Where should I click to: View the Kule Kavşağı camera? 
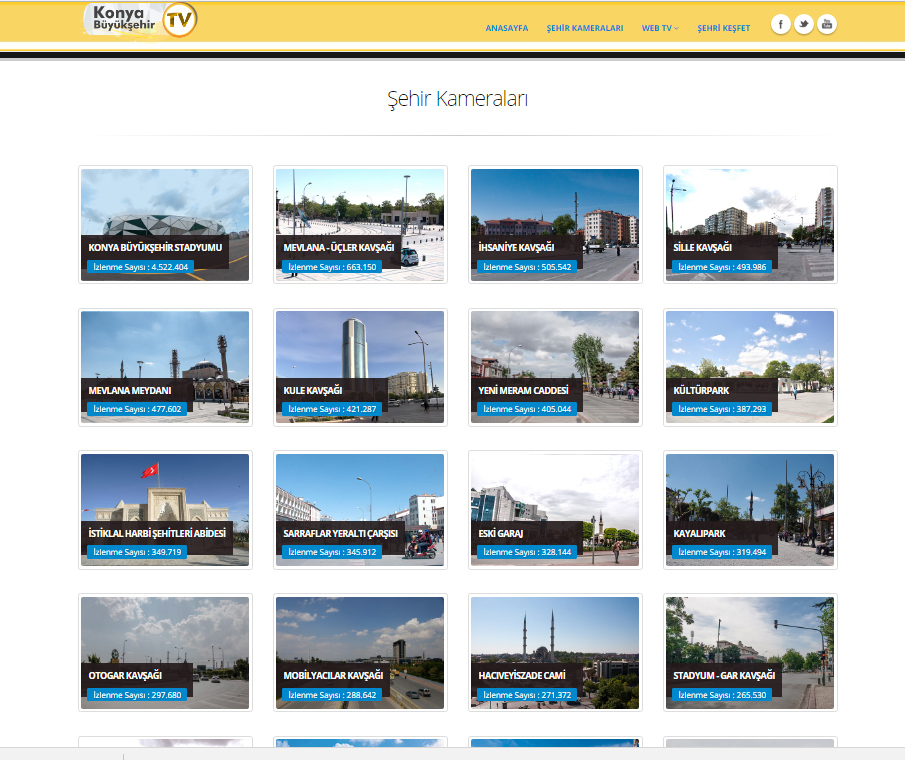pos(360,367)
